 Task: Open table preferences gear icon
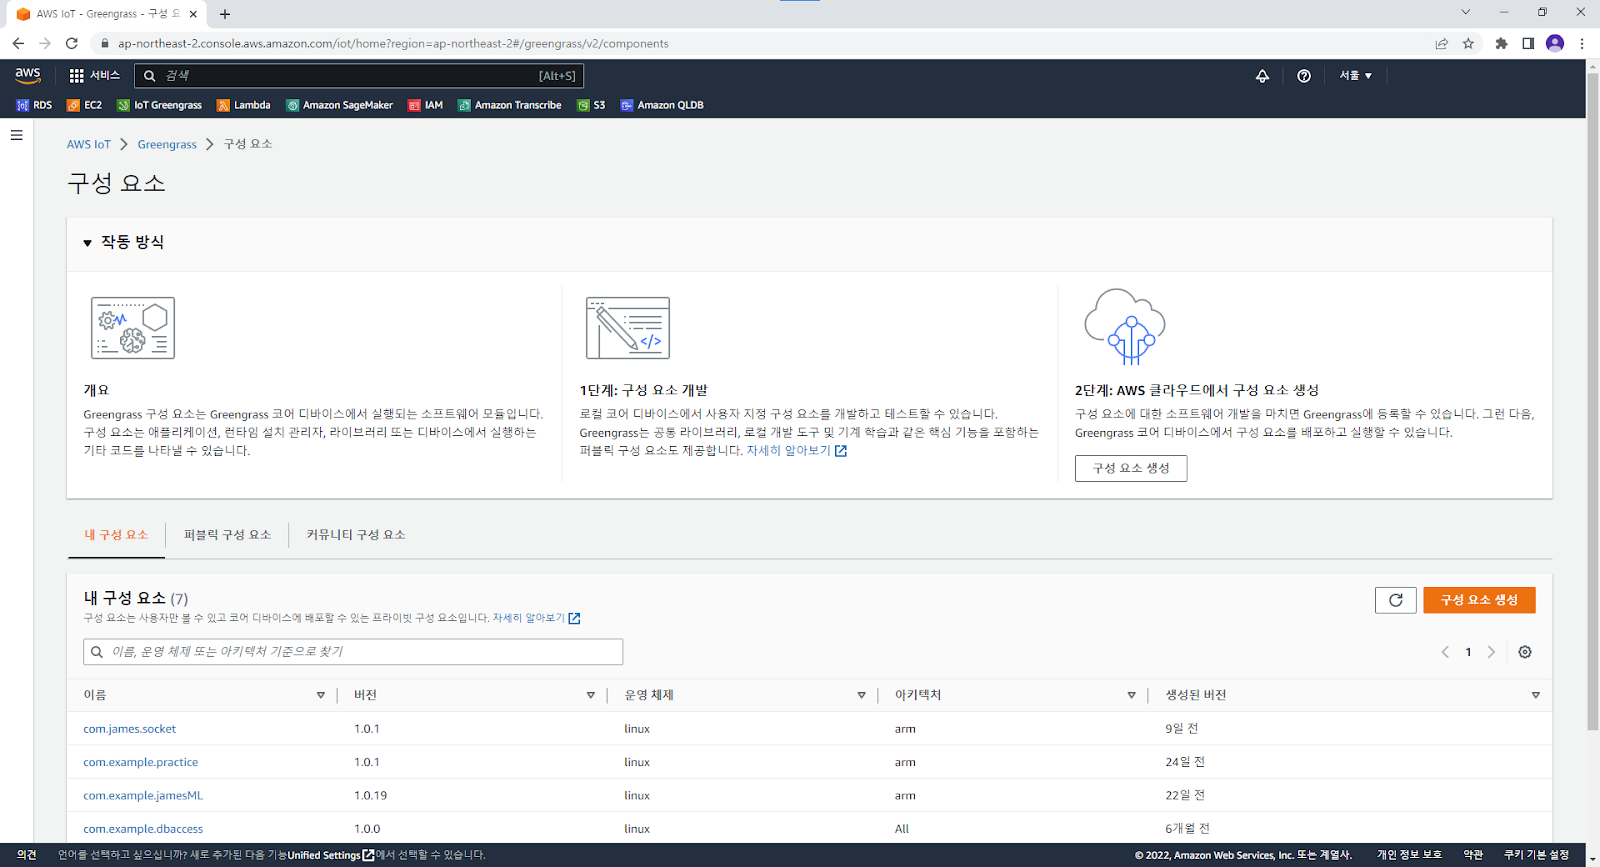[1525, 652]
